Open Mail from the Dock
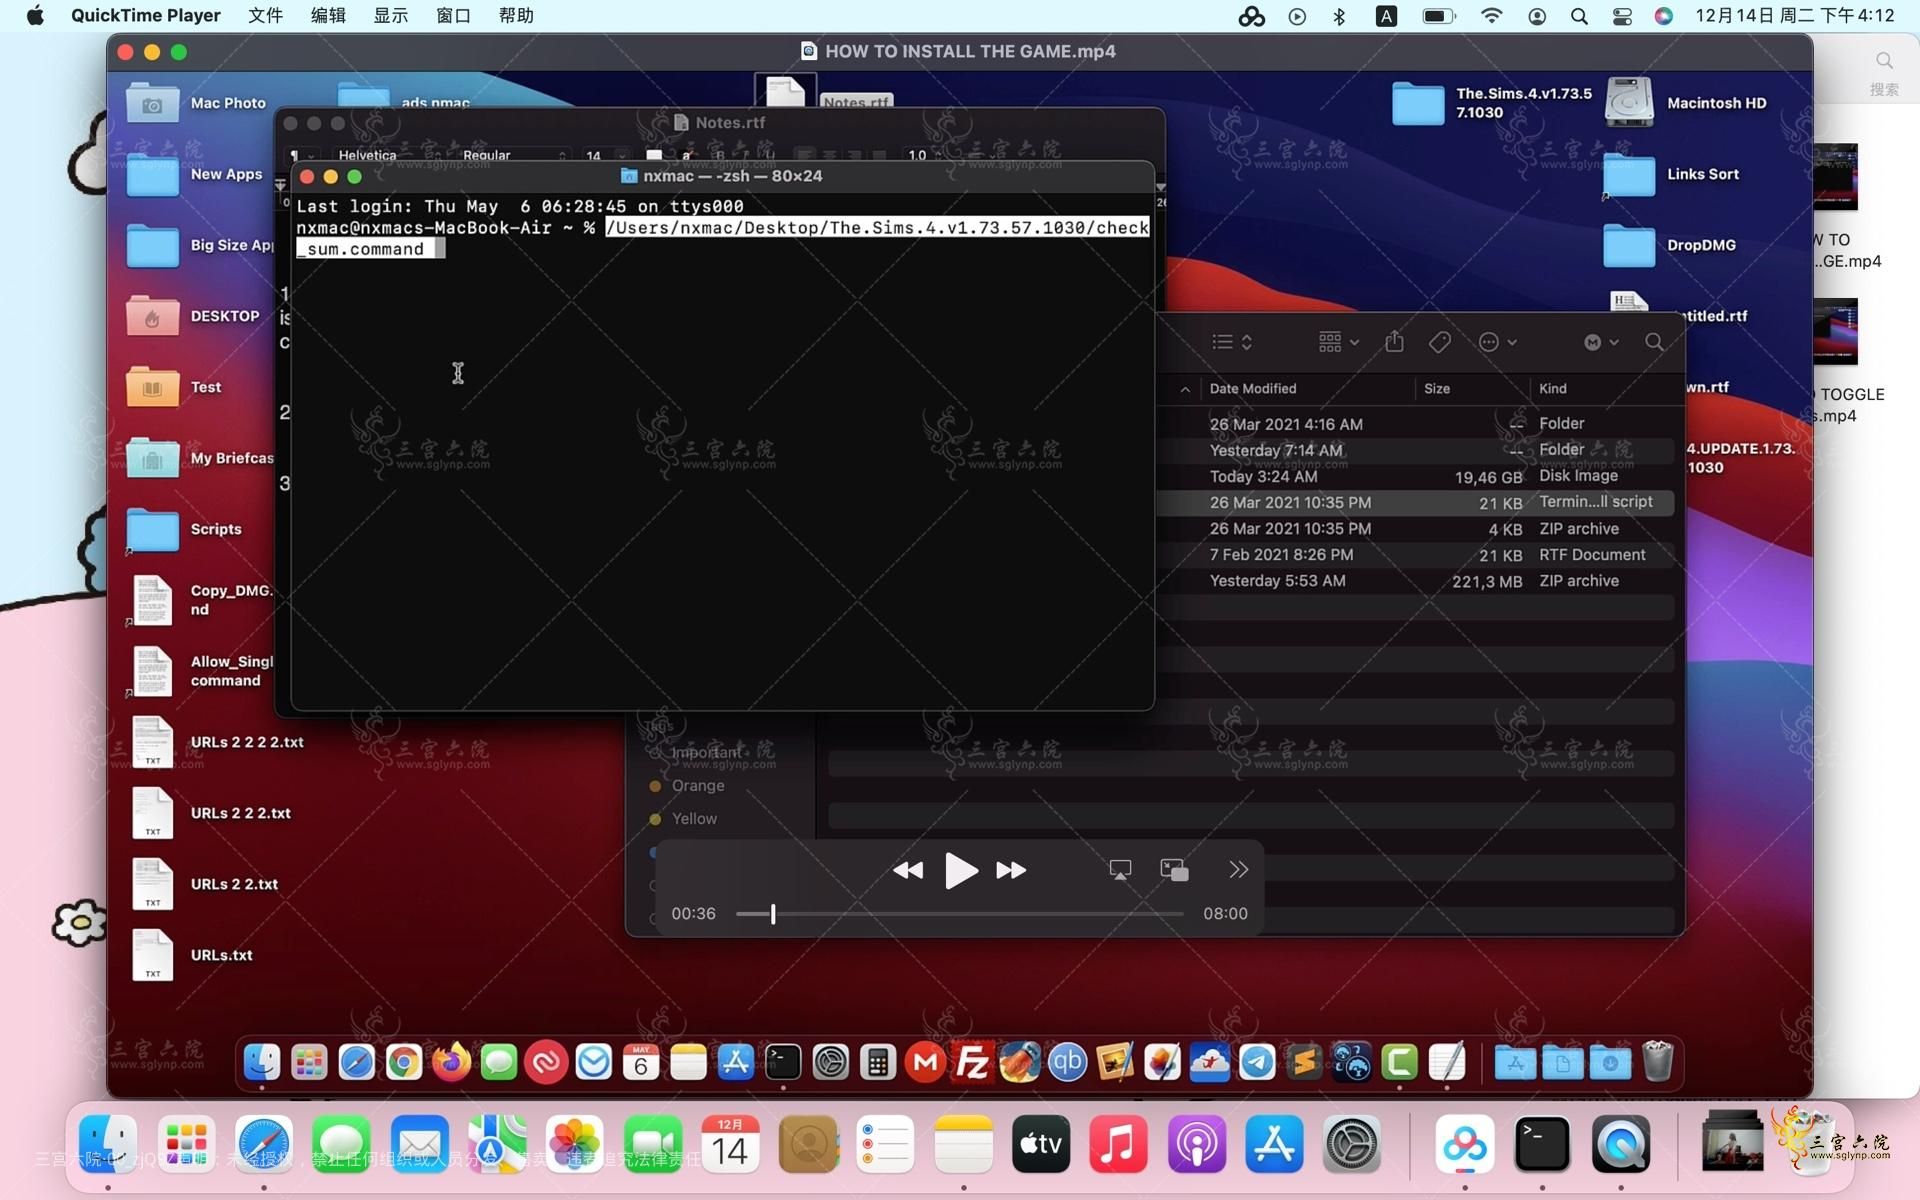 pos(419,1143)
